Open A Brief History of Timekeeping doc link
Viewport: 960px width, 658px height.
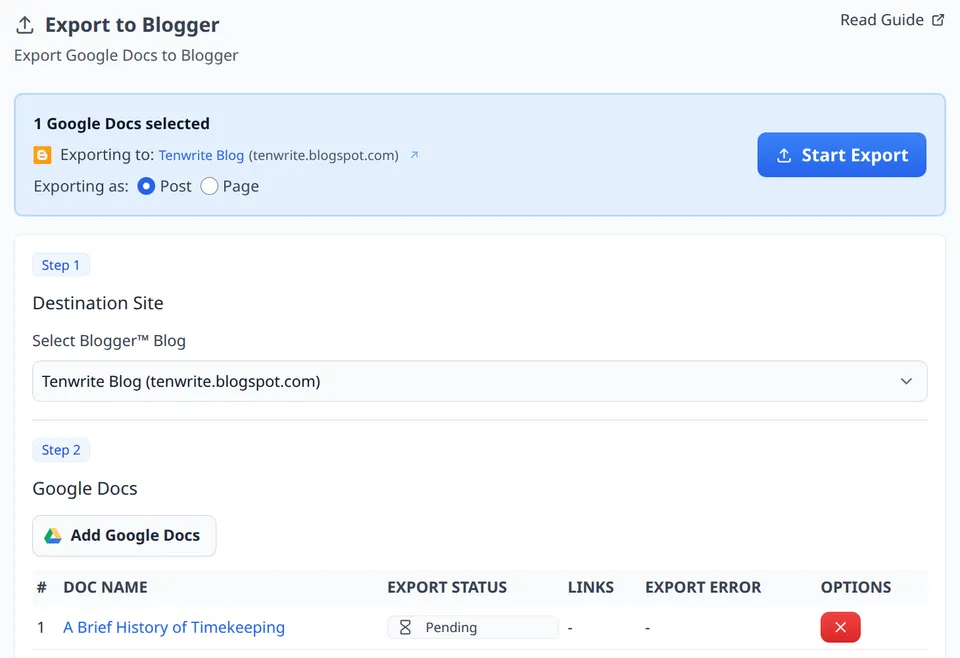coord(174,627)
